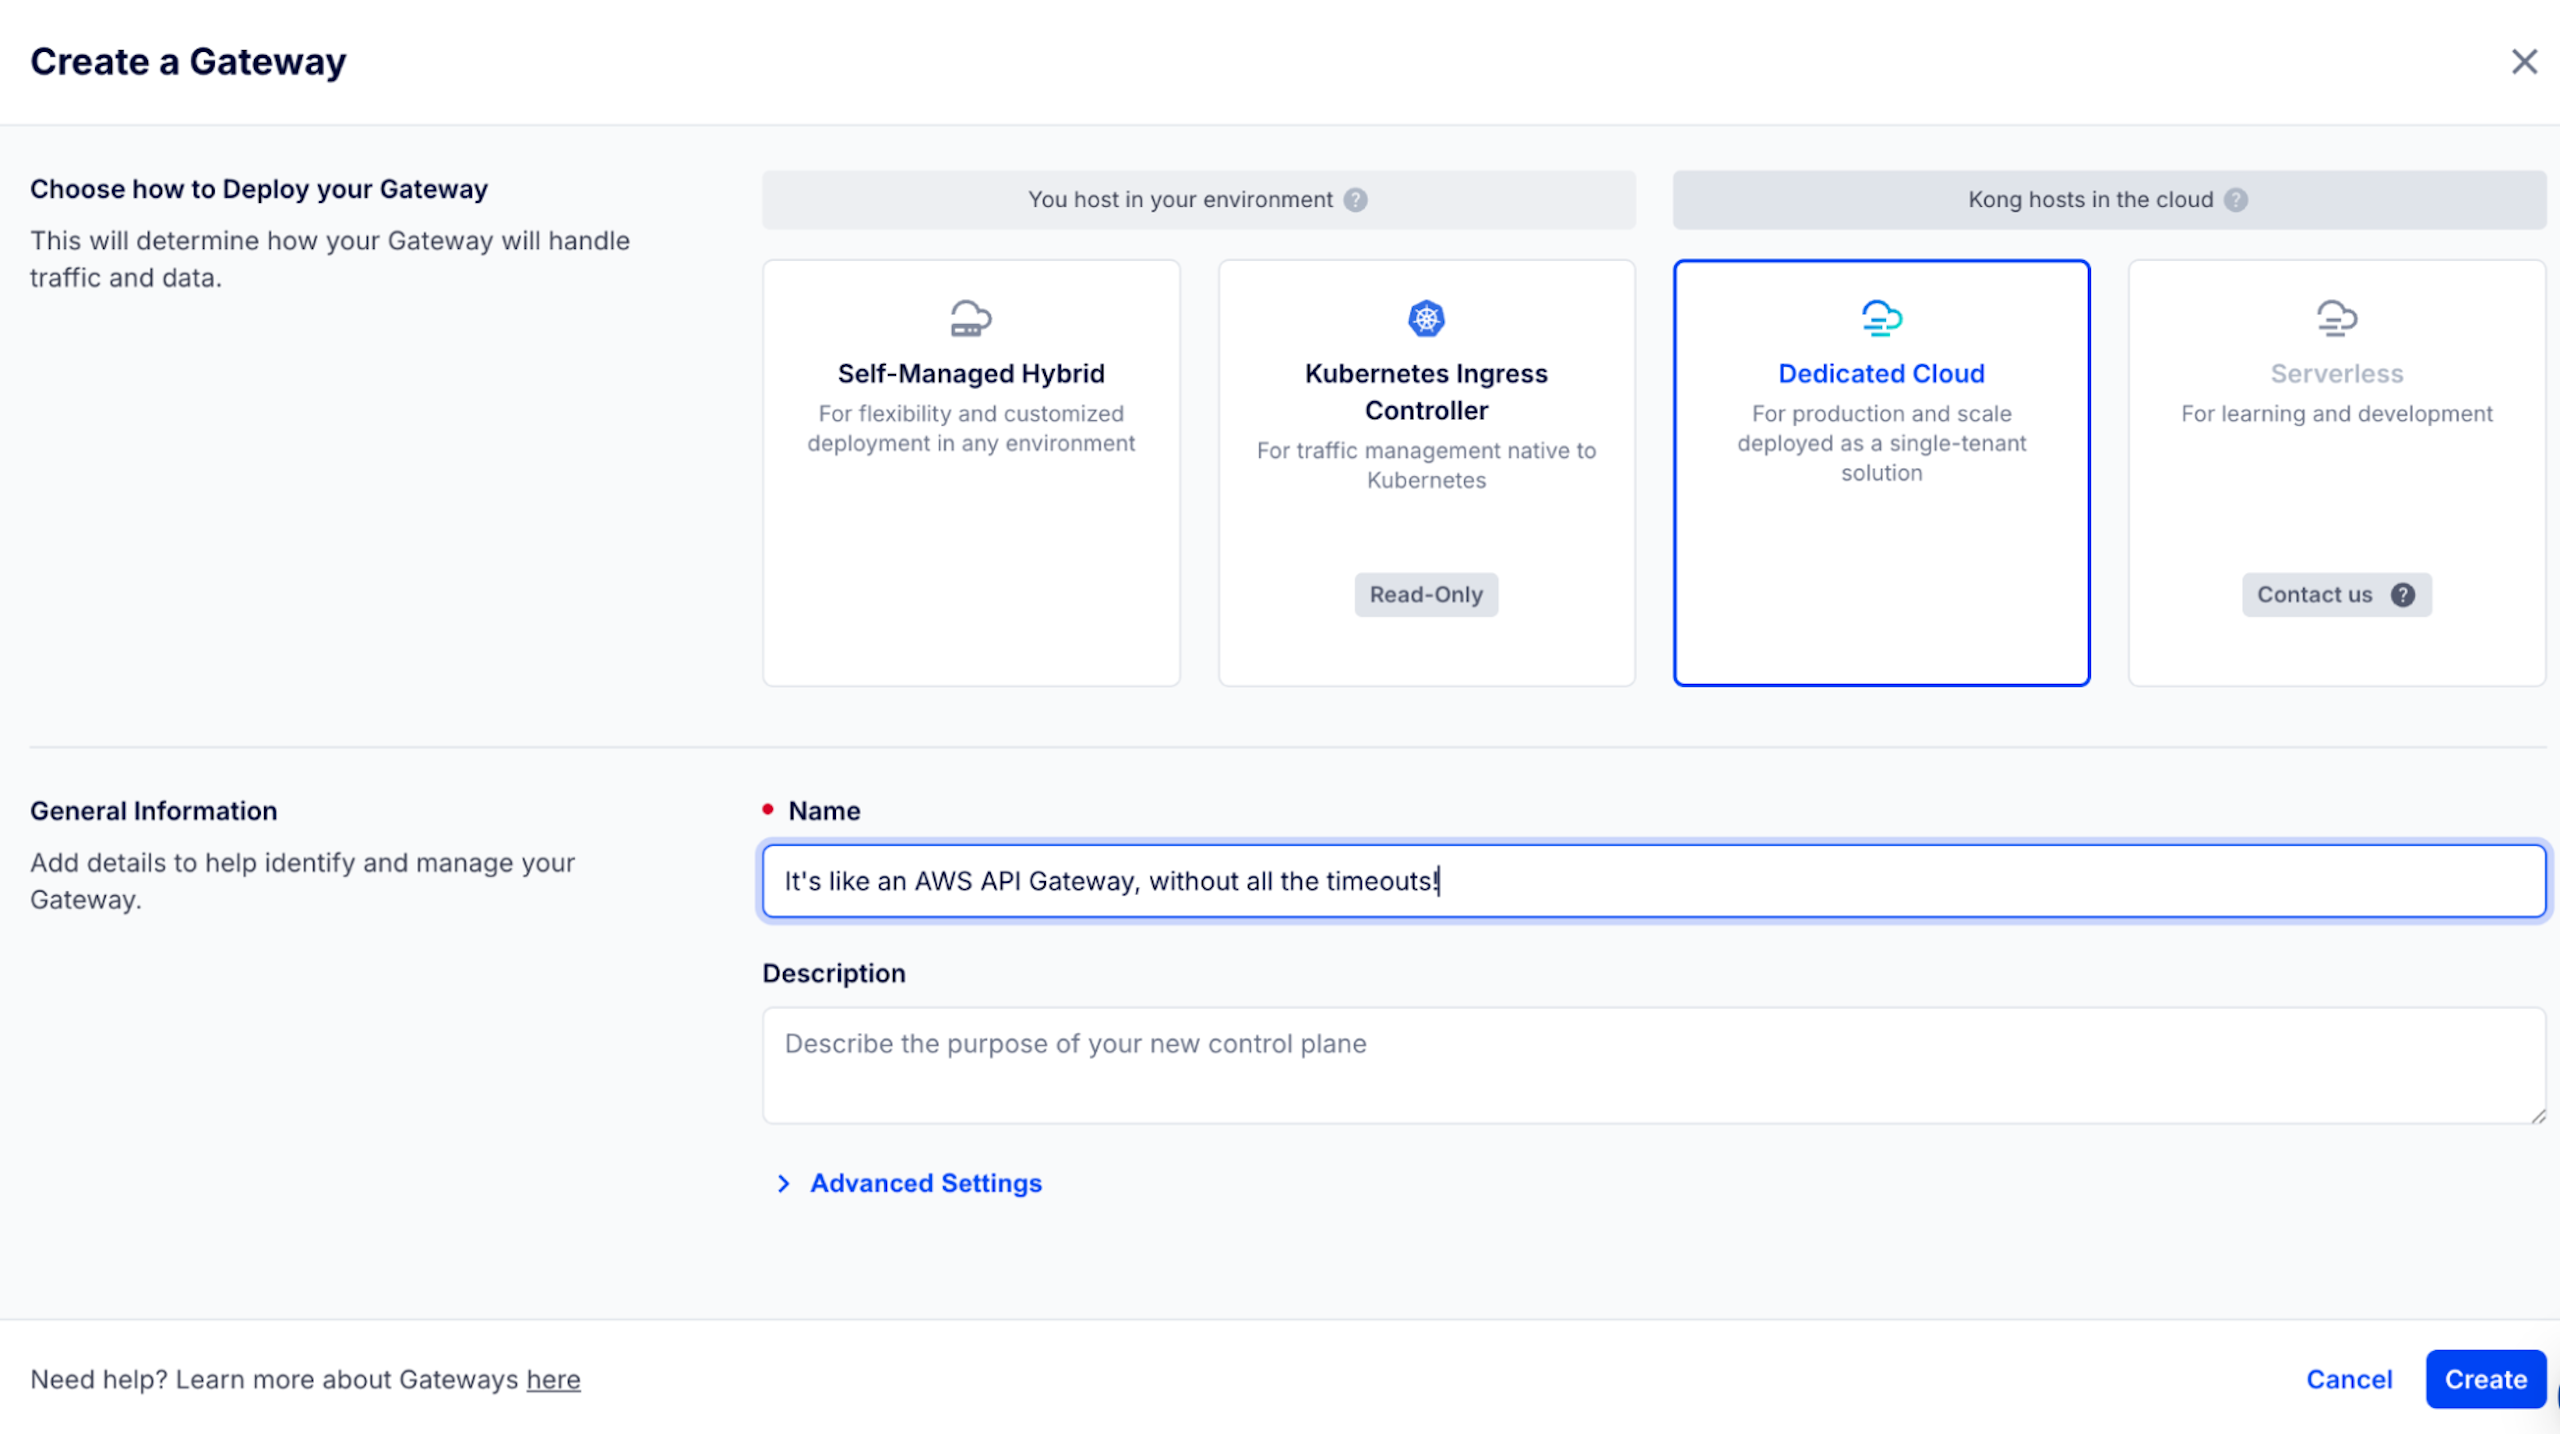Cancel gateway creation
Viewport: 2560px width, 1434px height.
click(2348, 1379)
